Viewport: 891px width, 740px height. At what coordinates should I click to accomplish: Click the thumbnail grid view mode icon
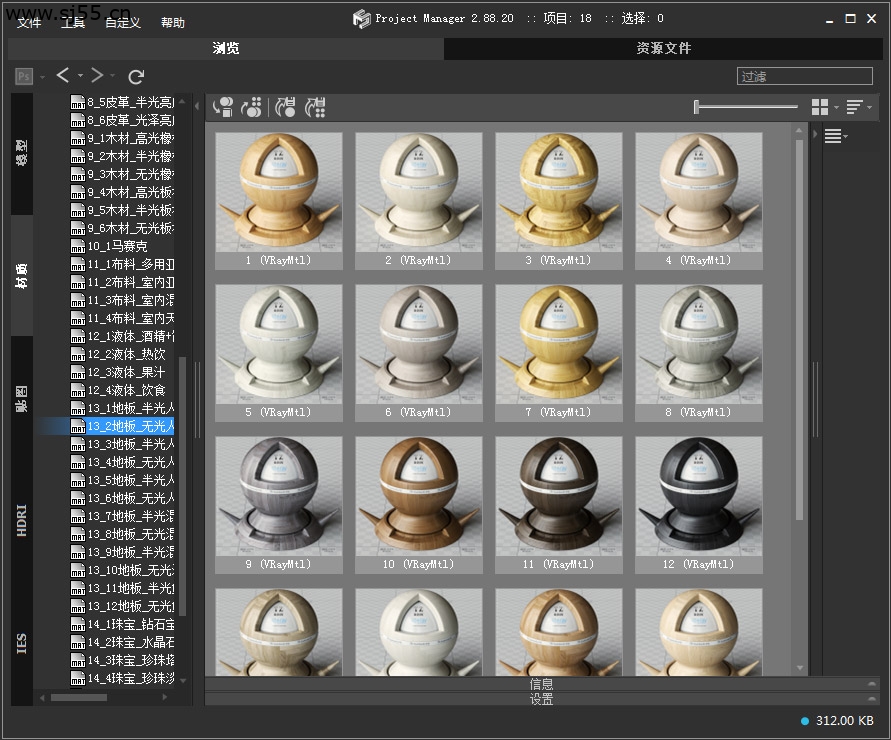(x=820, y=107)
